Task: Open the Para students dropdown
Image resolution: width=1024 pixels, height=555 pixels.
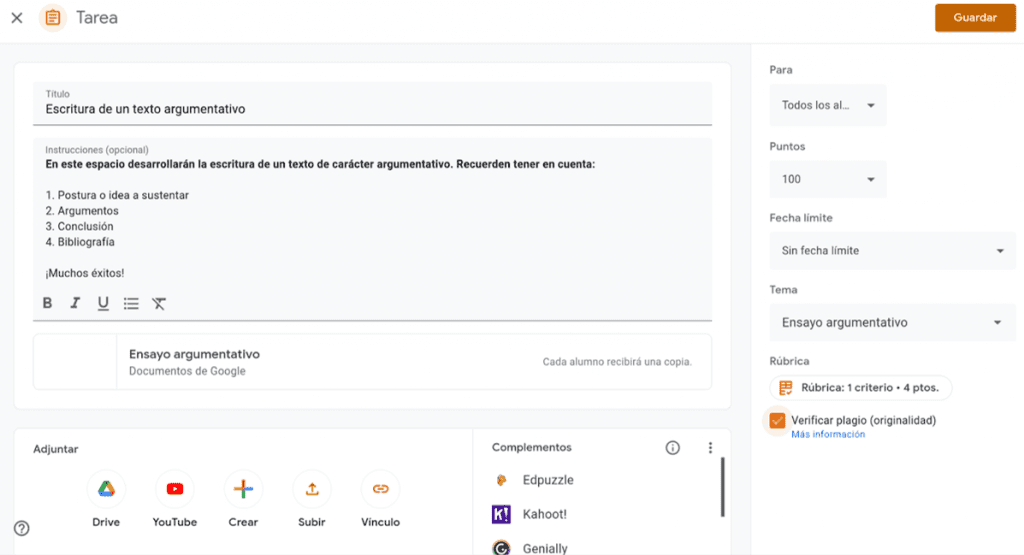Action: coord(827,105)
